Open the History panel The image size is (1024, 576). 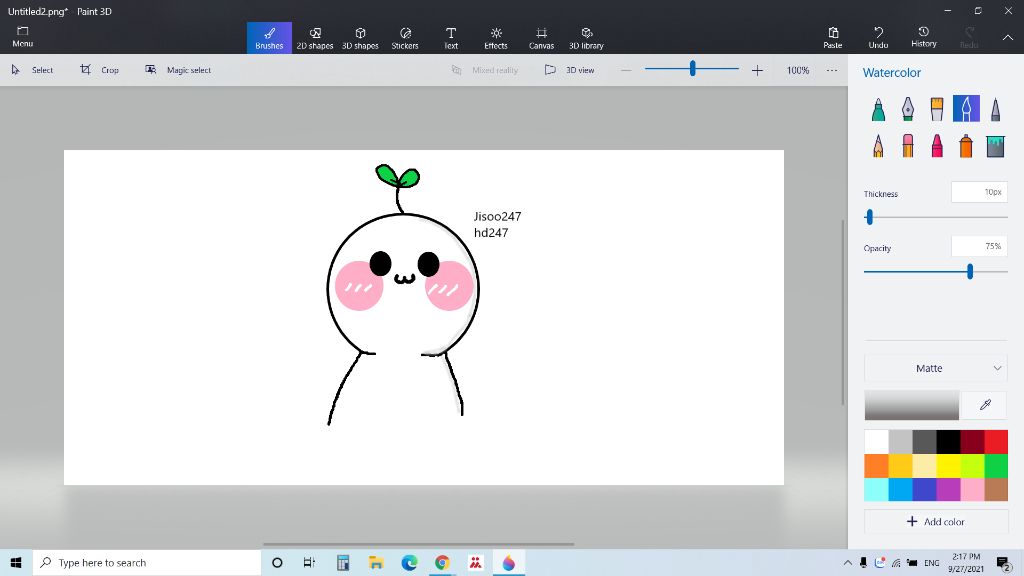pyautogui.click(x=923, y=38)
